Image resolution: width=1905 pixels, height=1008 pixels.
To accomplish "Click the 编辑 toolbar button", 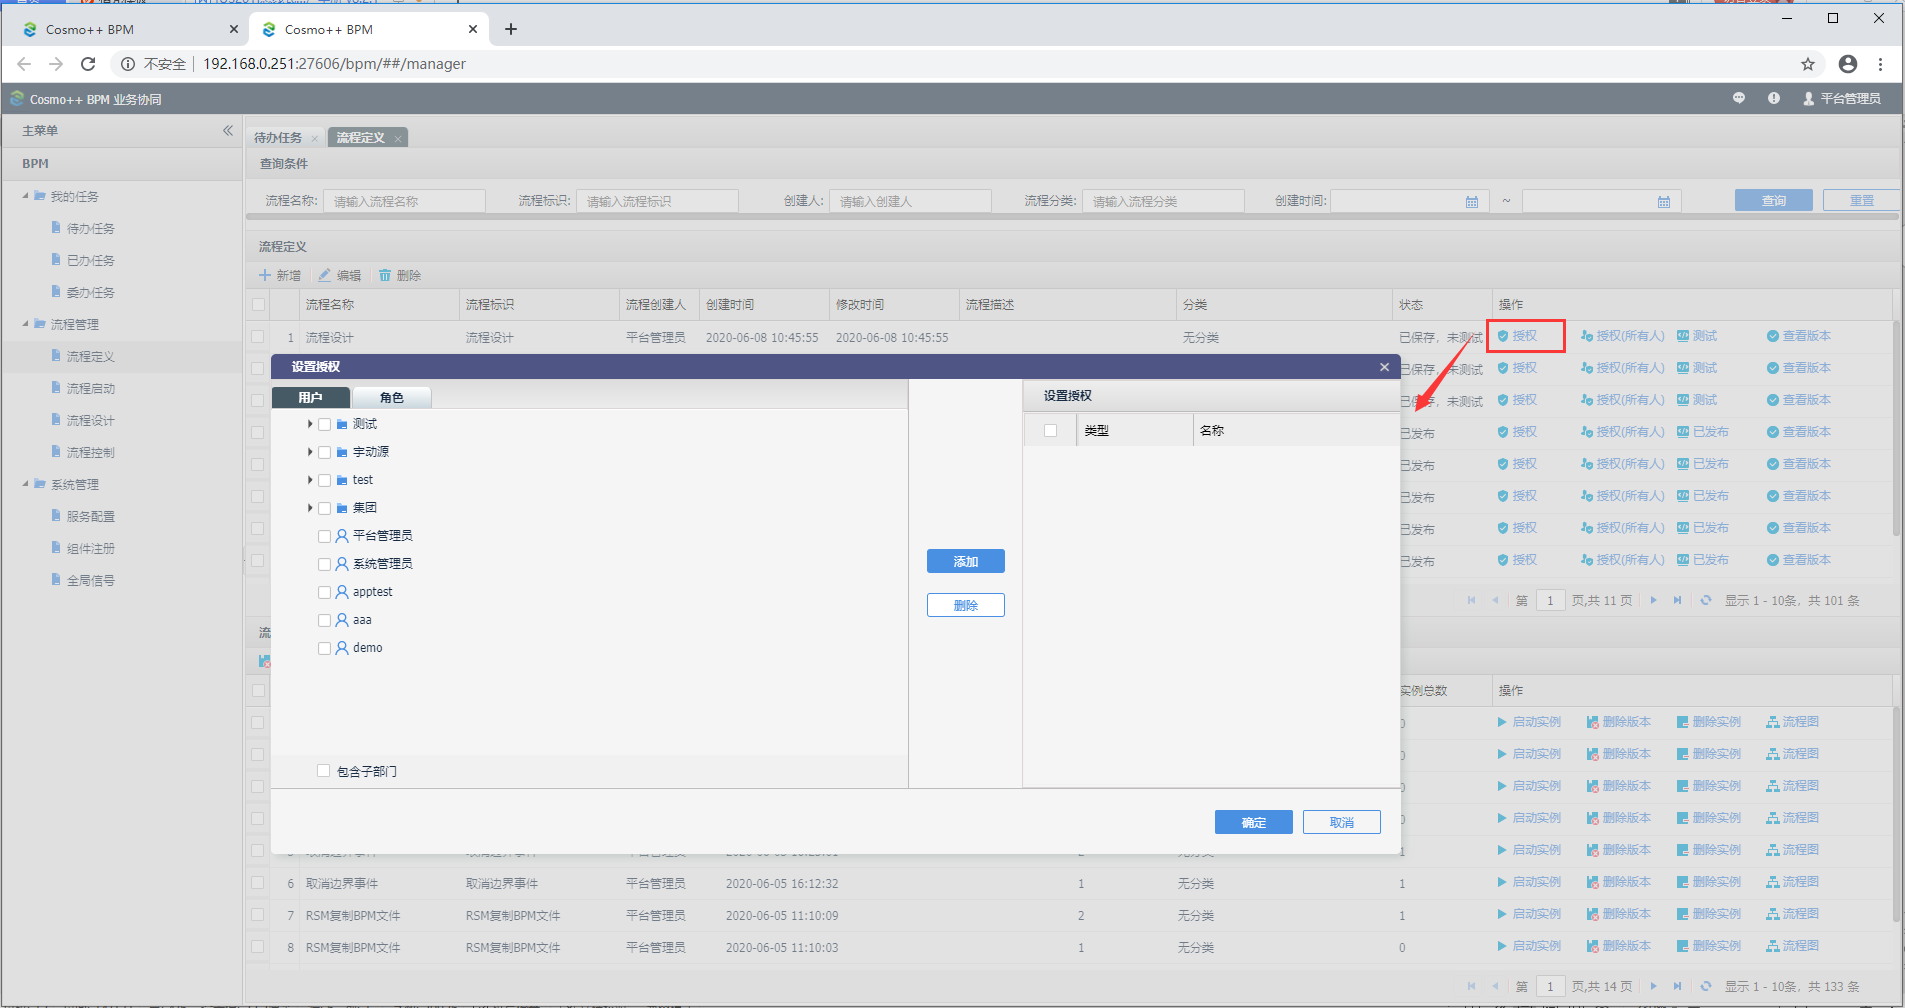I will [x=340, y=275].
